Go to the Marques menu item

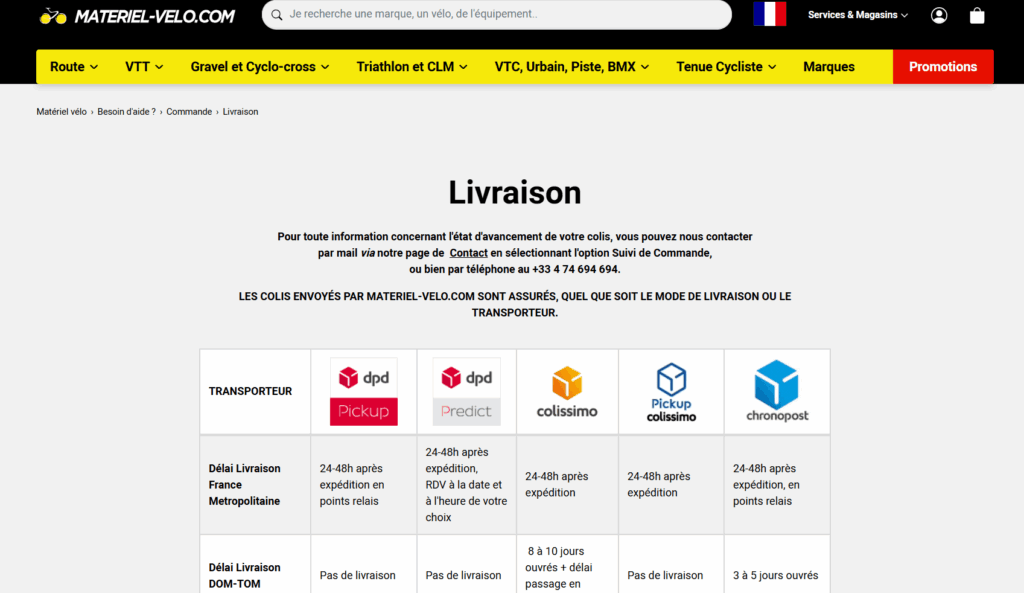(829, 67)
